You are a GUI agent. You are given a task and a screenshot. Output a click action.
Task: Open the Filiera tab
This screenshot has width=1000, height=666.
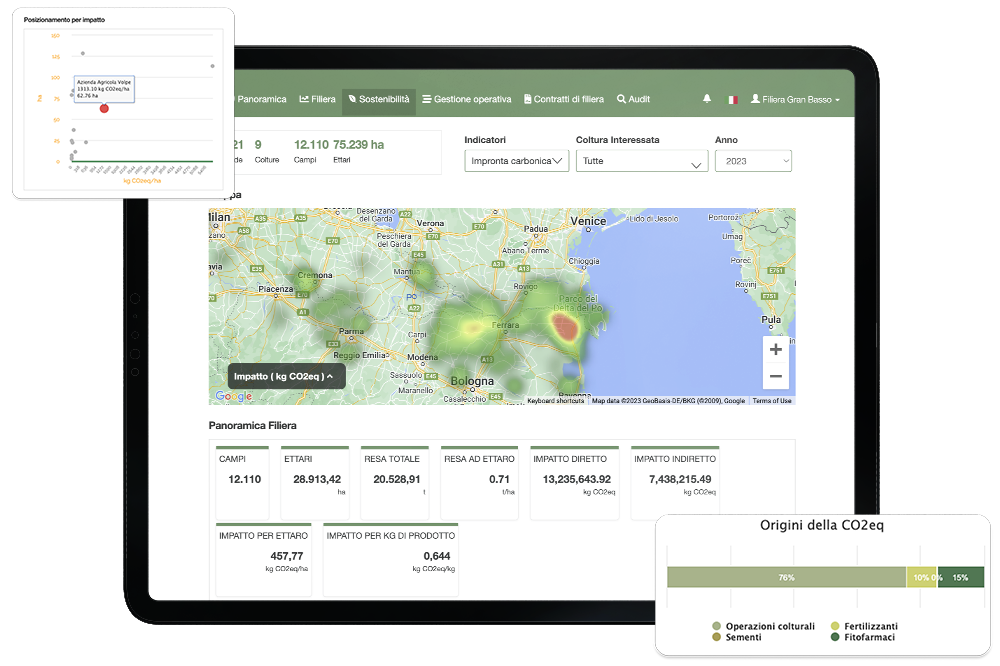(318, 100)
